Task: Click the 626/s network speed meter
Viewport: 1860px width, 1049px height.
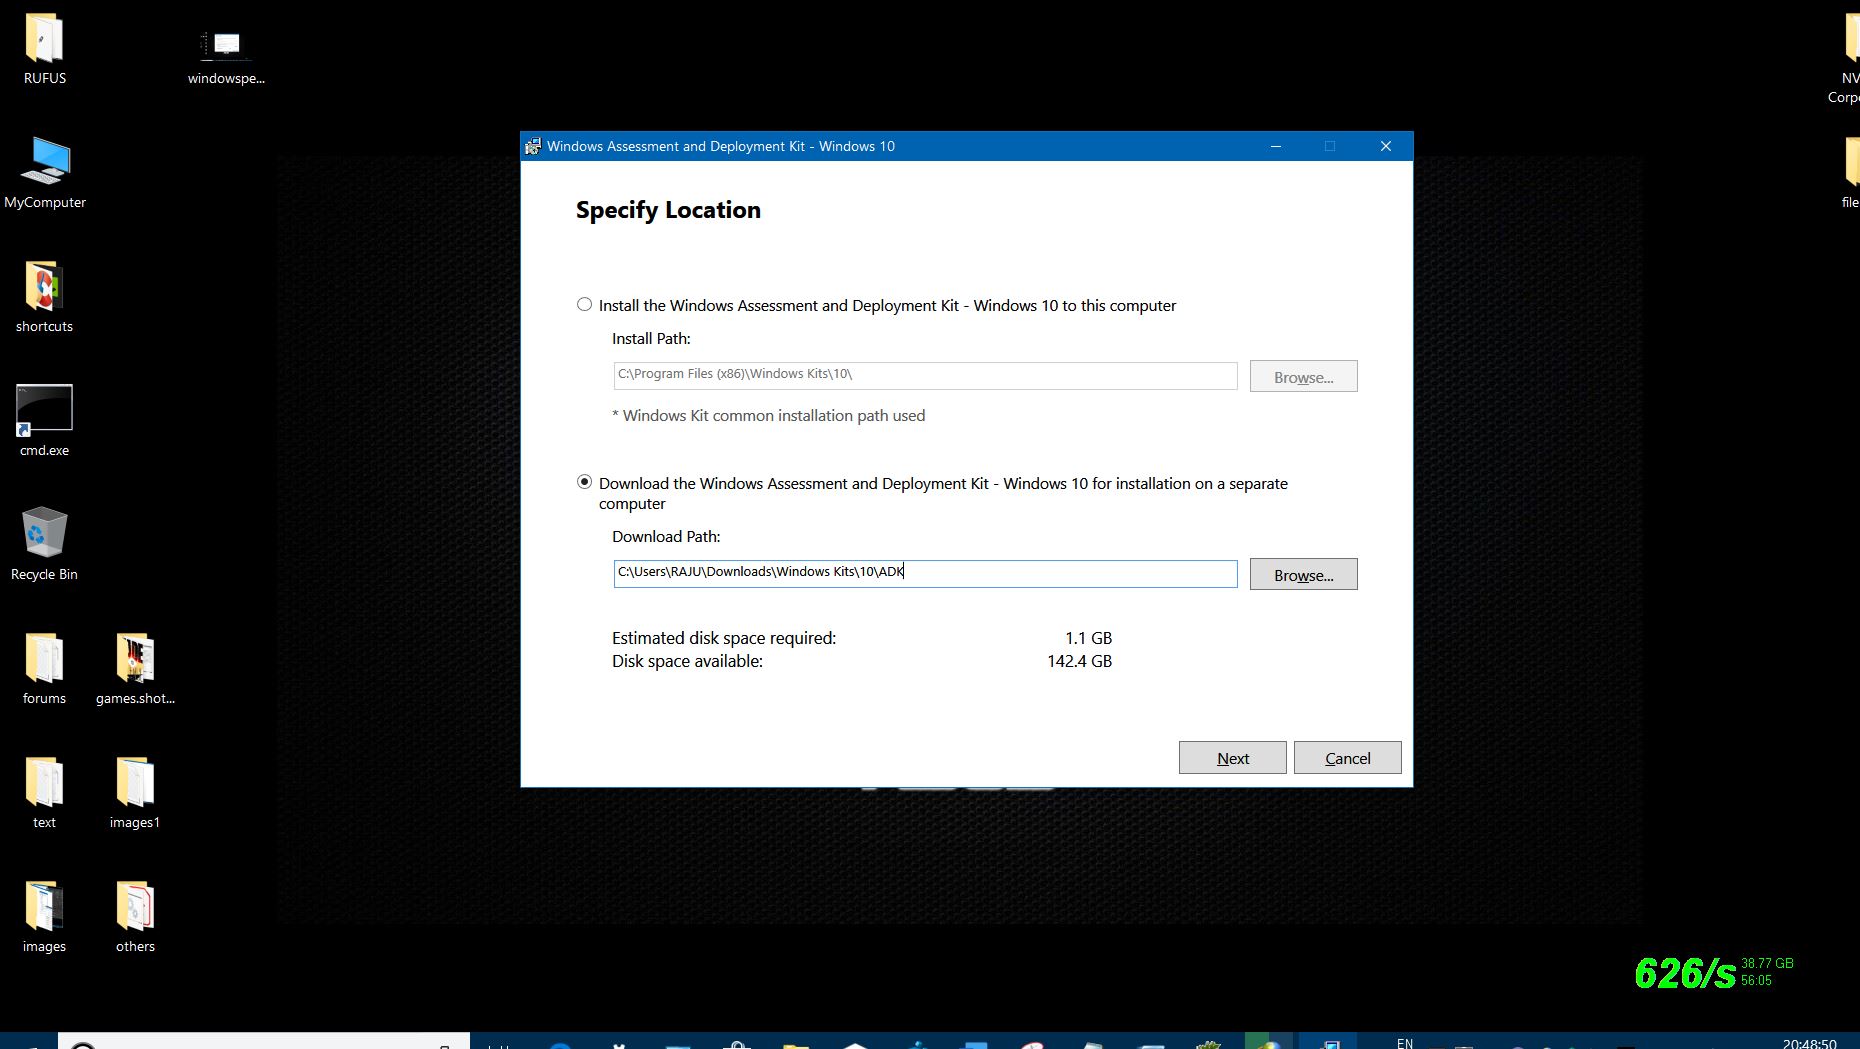Action: pos(1685,970)
